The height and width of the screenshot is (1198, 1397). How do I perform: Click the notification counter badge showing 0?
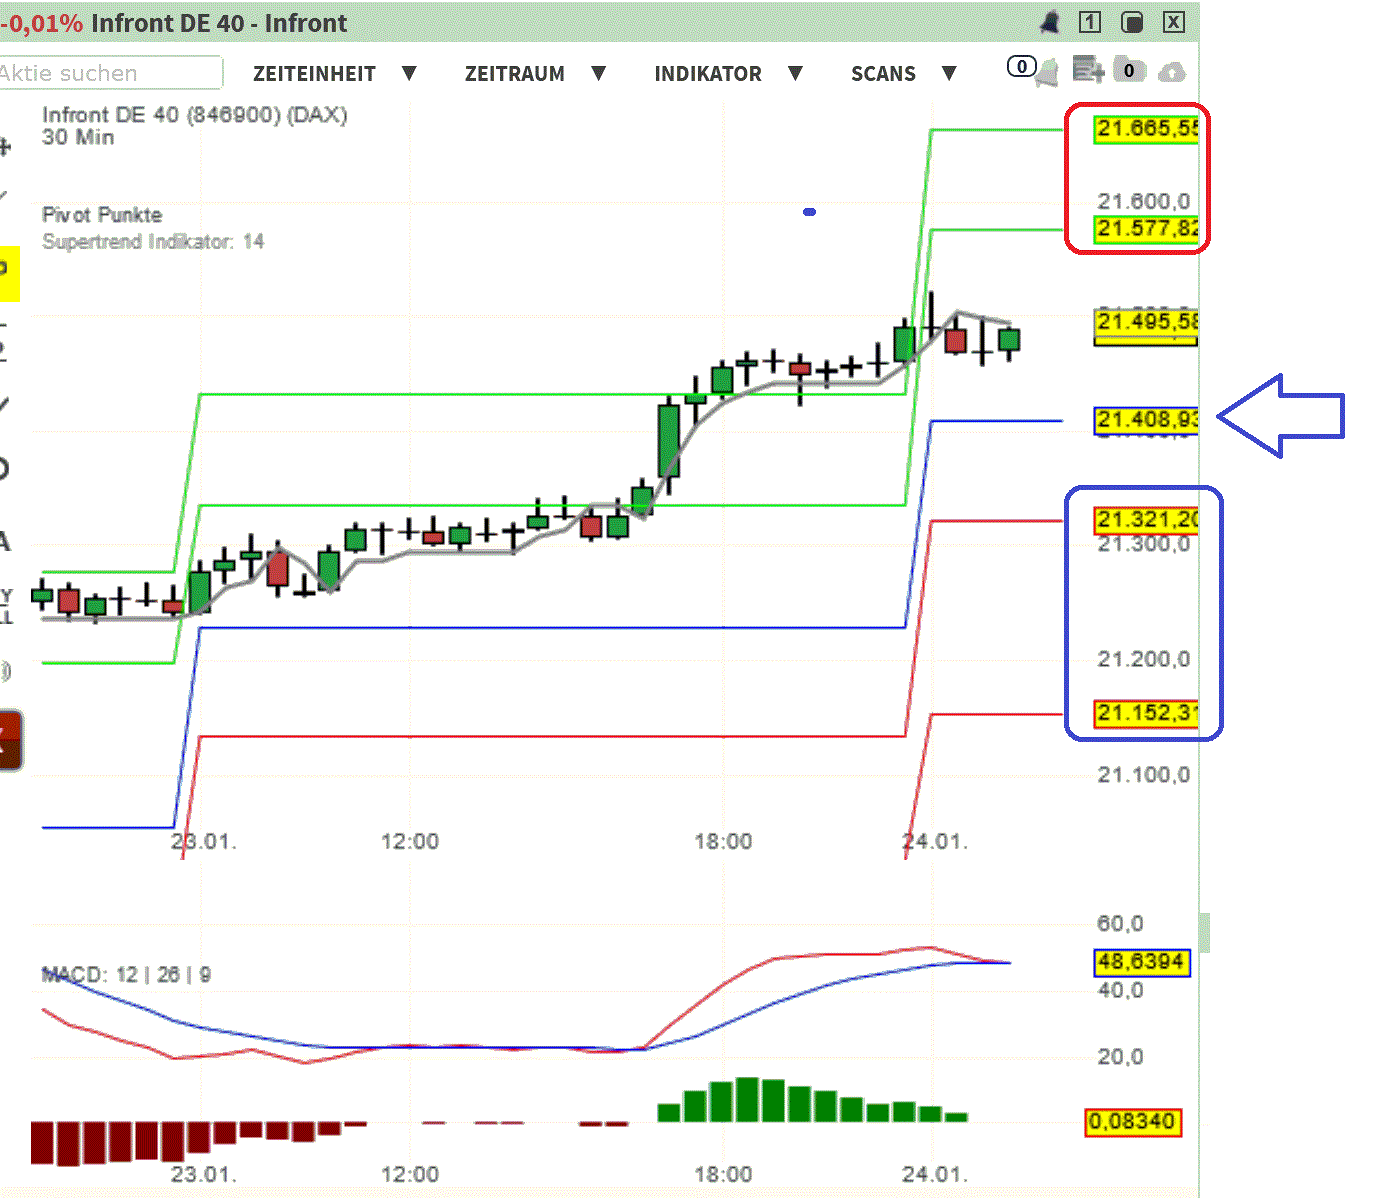point(1021,65)
